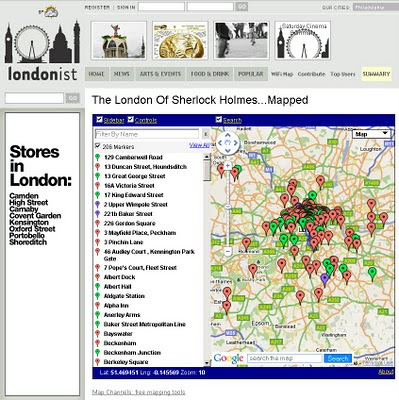Toggle the Sidebar checkbox
Viewport: 399px width, 400px height.
click(x=99, y=119)
